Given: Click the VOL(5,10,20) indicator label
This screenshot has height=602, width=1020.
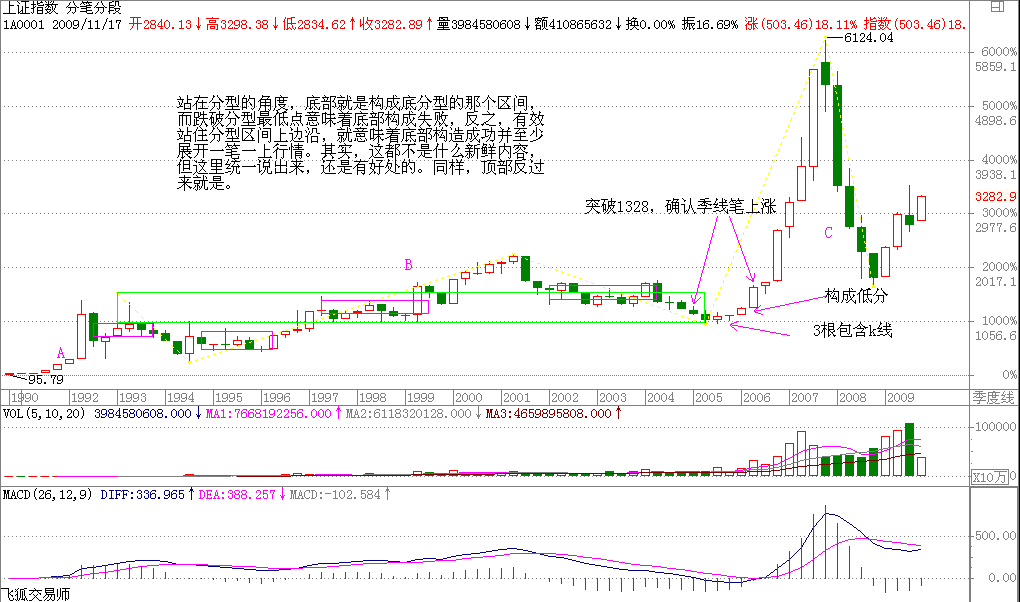Looking at the screenshot, I should 46,413.
